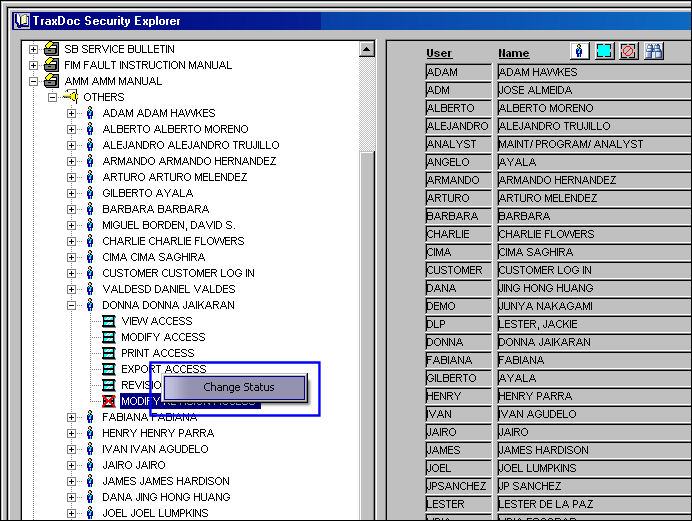Click the DEMO user field

pos(459,306)
